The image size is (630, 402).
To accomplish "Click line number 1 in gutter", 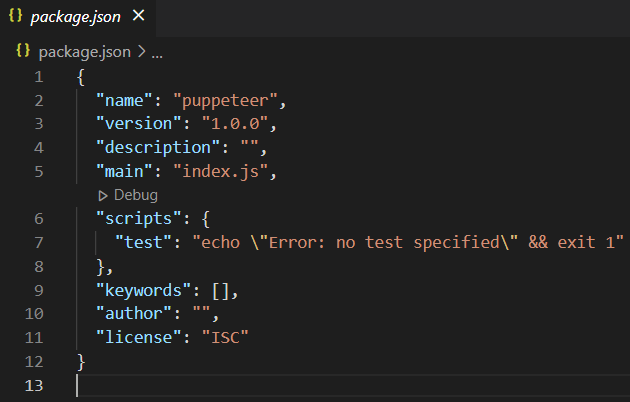I will (x=39, y=77).
